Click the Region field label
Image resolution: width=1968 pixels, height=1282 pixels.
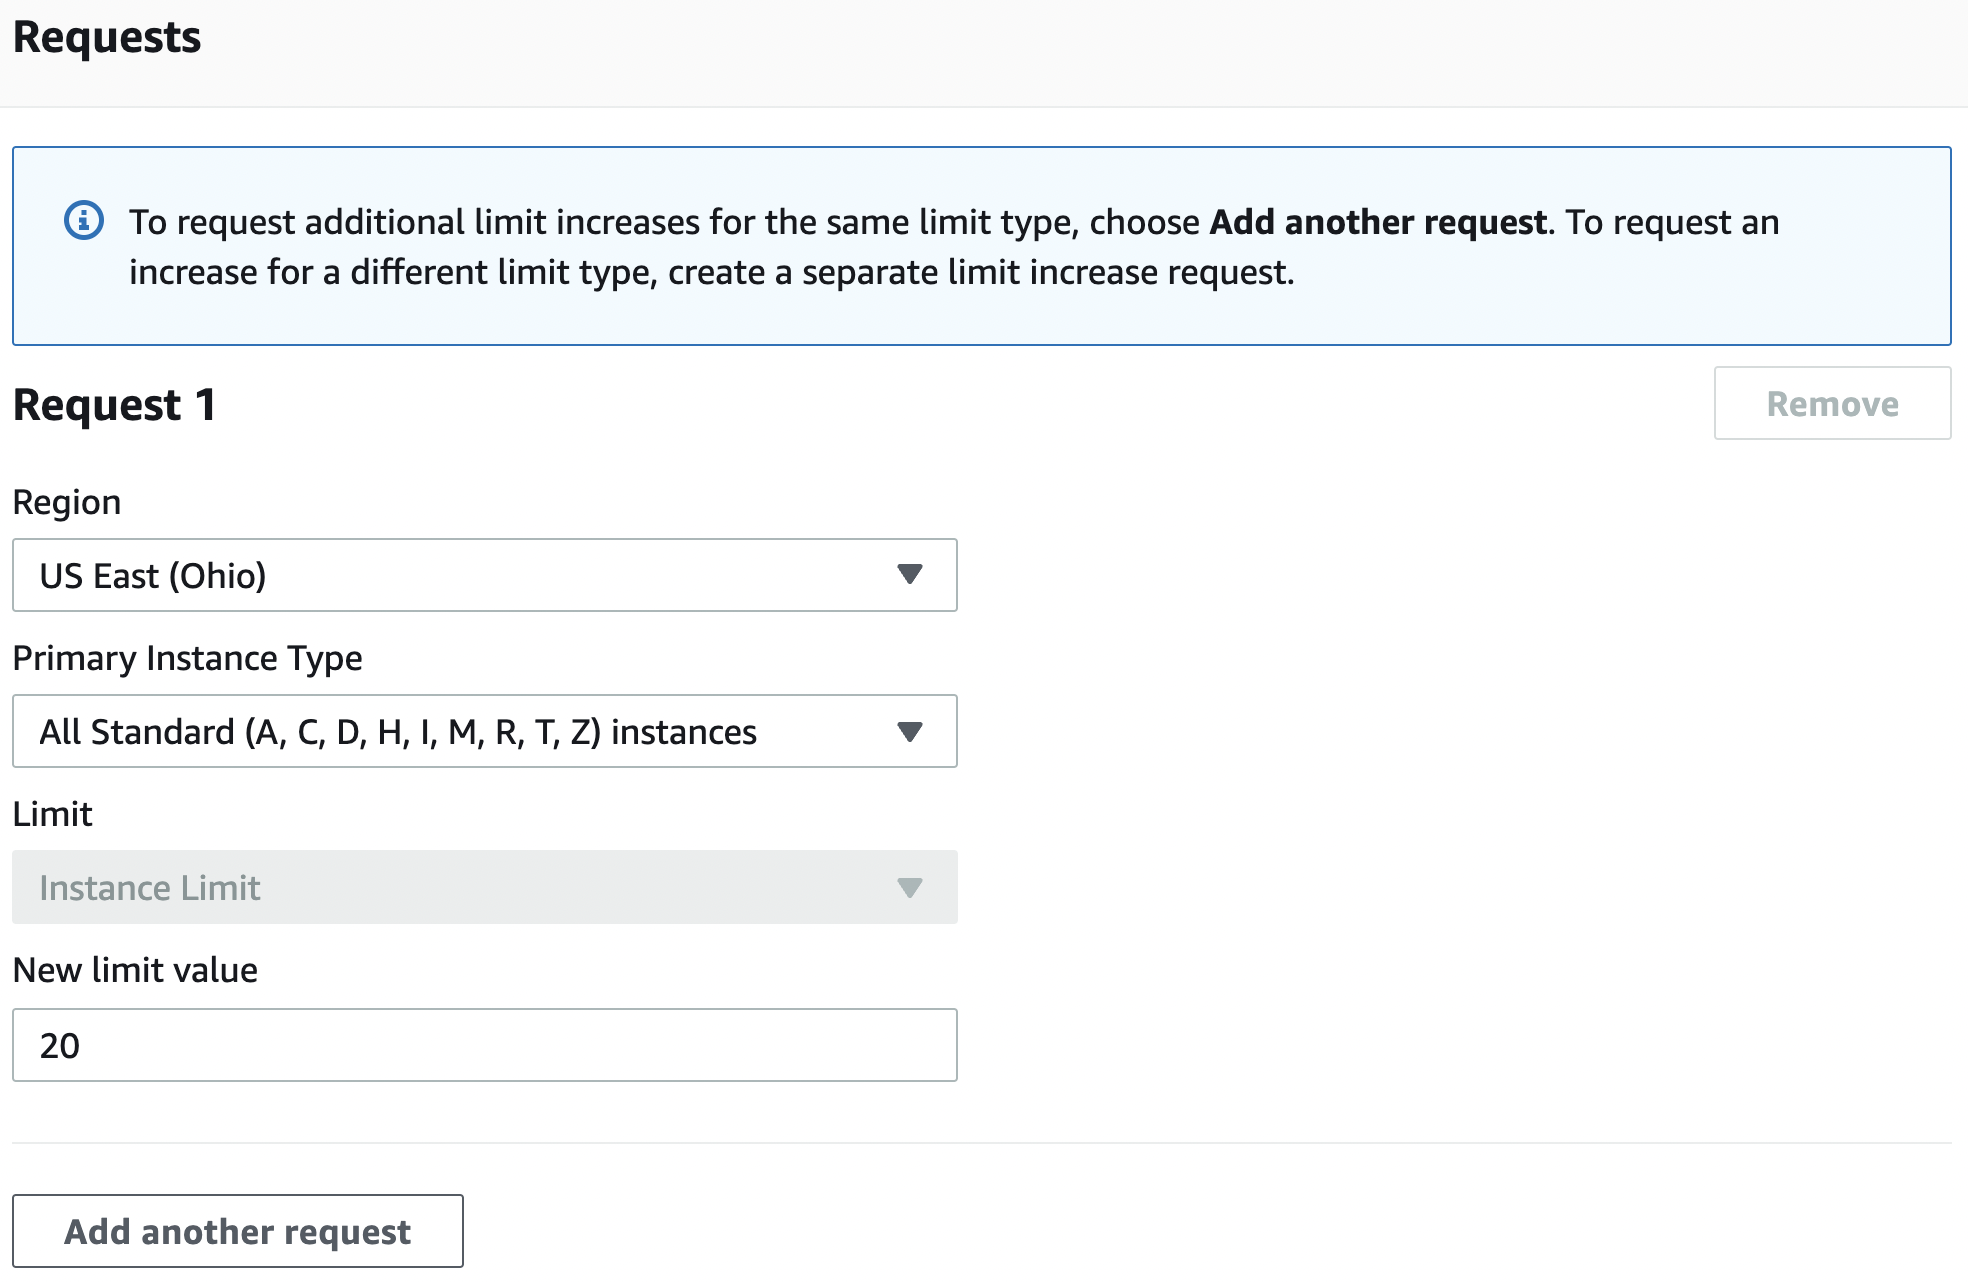[x=67, y=502]
